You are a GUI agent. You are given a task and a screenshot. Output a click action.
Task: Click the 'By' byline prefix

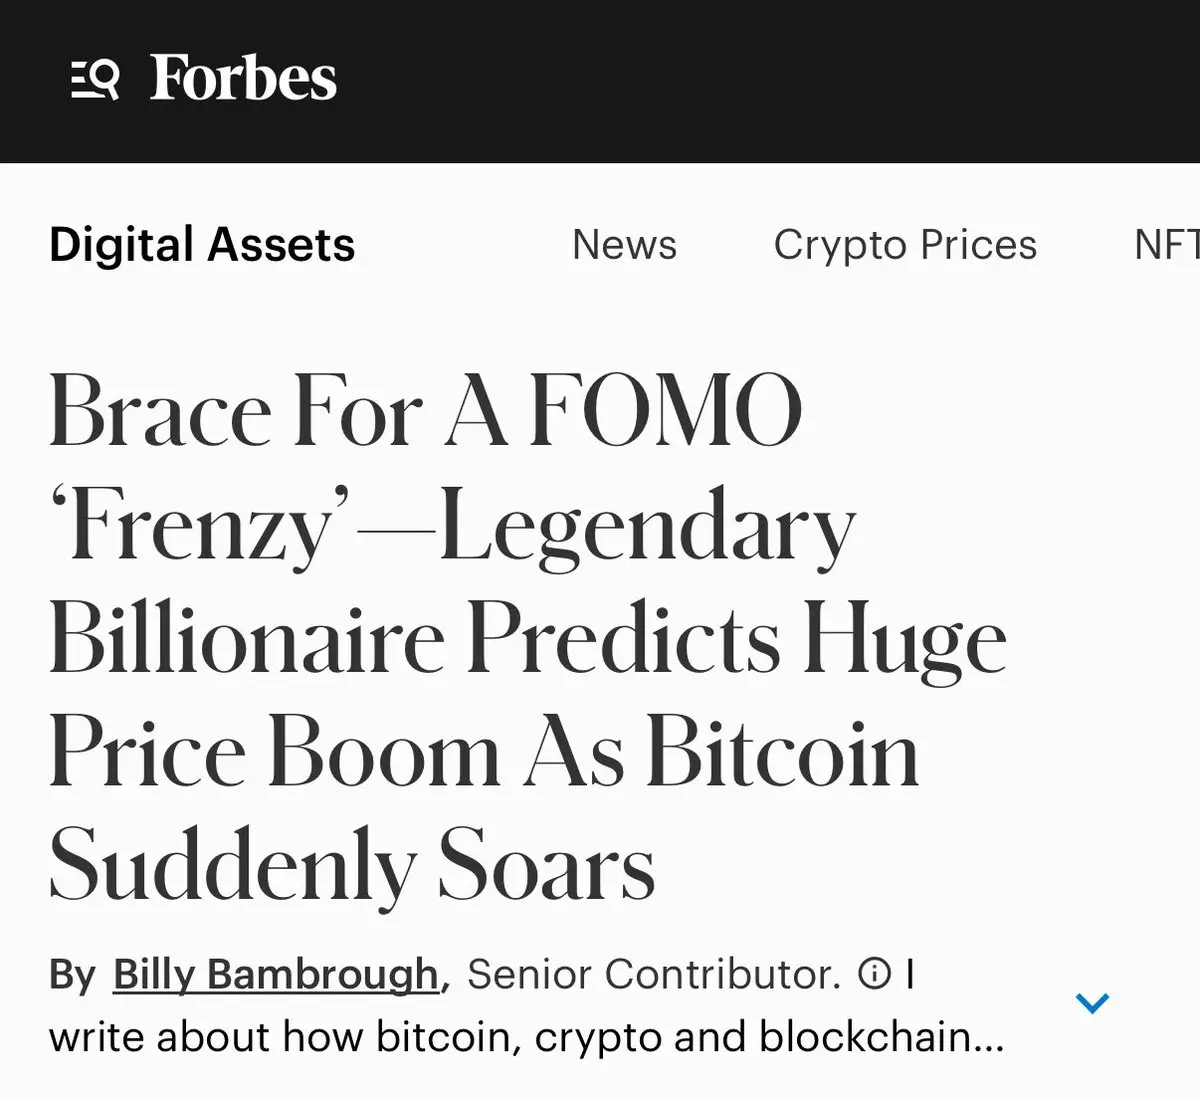72,974
